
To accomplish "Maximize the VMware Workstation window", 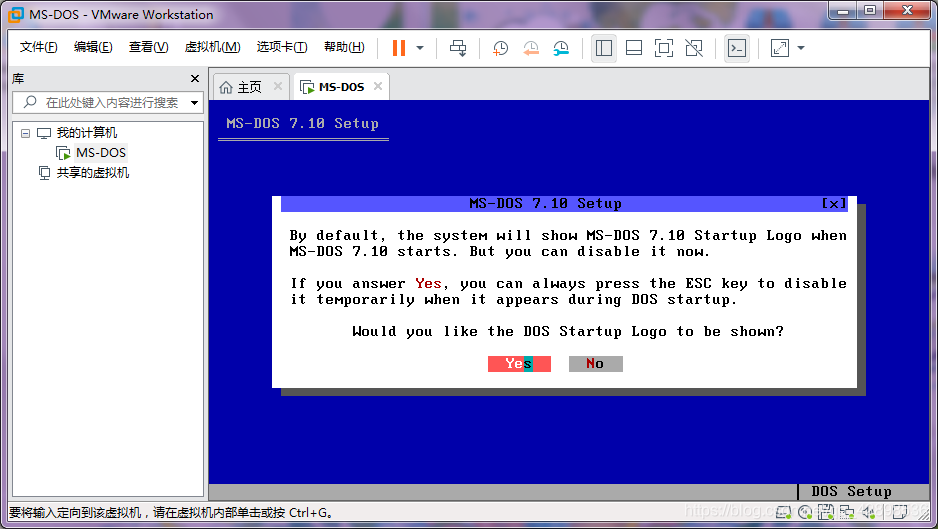I will click(870, 10).
